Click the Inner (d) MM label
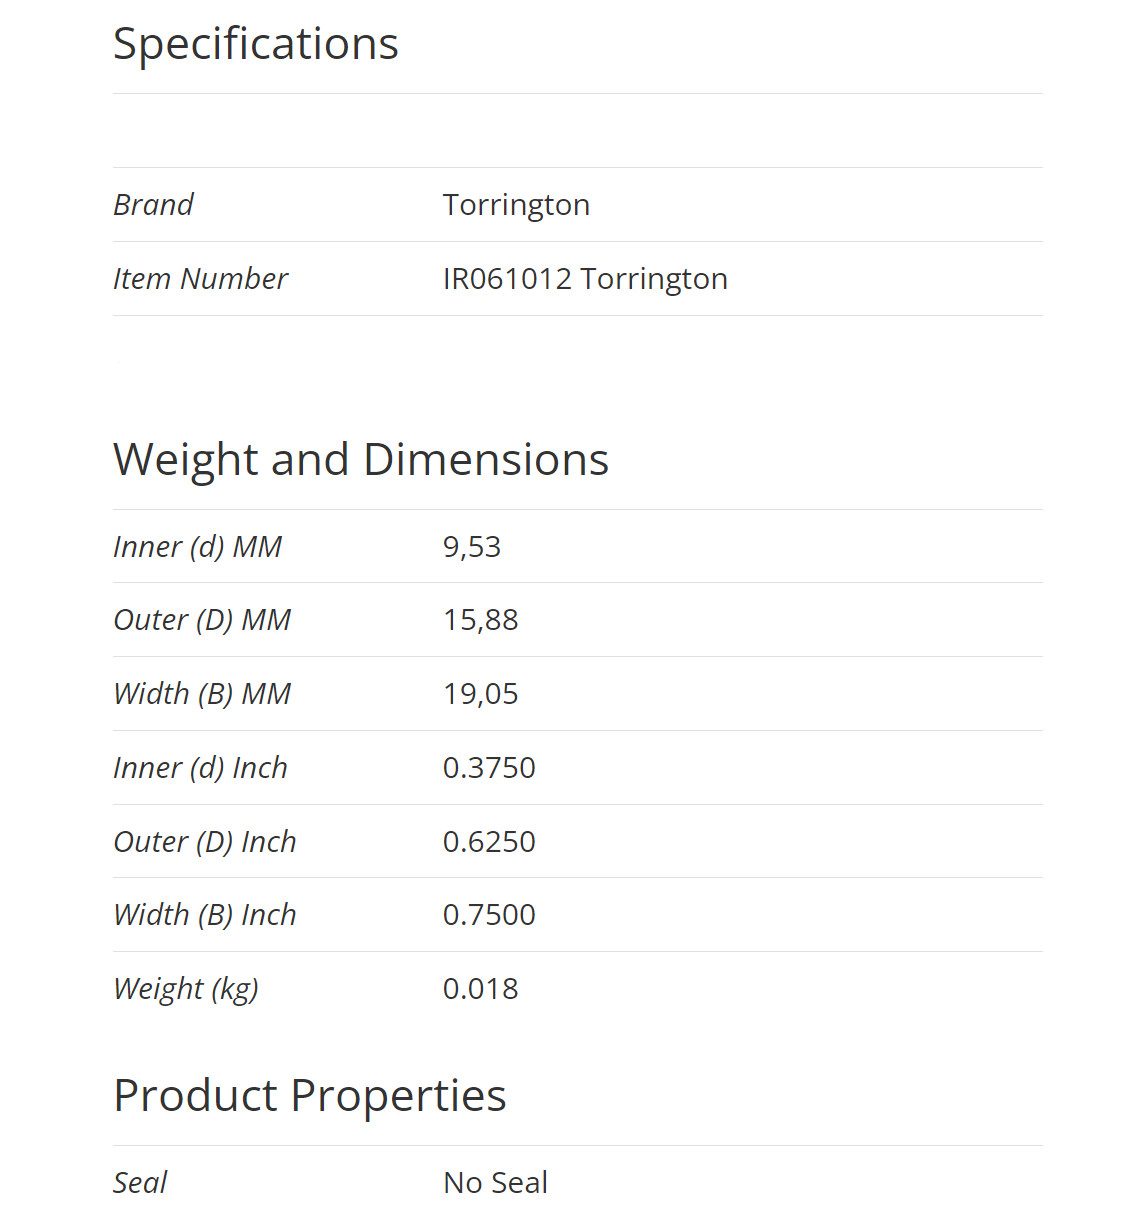Image resolution: width=1126 pixels, height=1225 pixels. pyautogui.click(x=197, y=547)
